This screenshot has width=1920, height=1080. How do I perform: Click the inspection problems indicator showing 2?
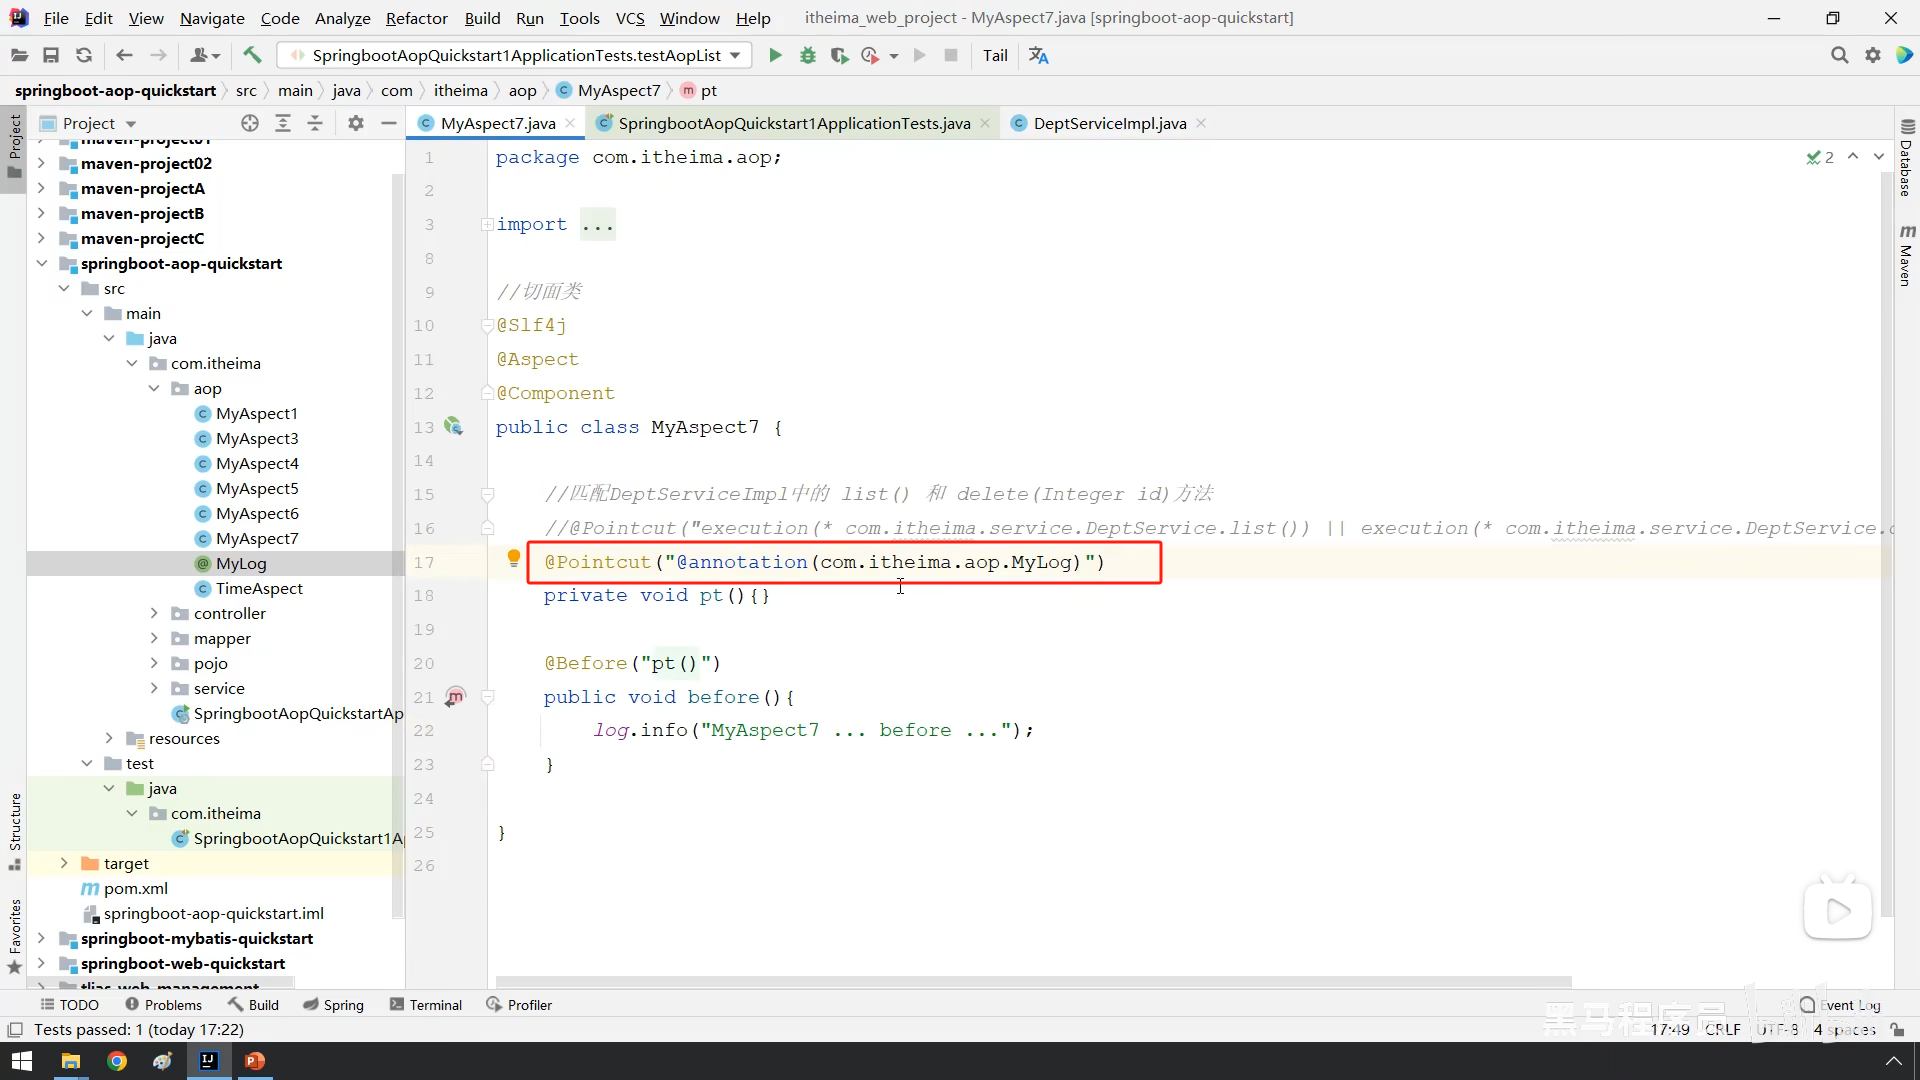click(x=1820, y=157)
